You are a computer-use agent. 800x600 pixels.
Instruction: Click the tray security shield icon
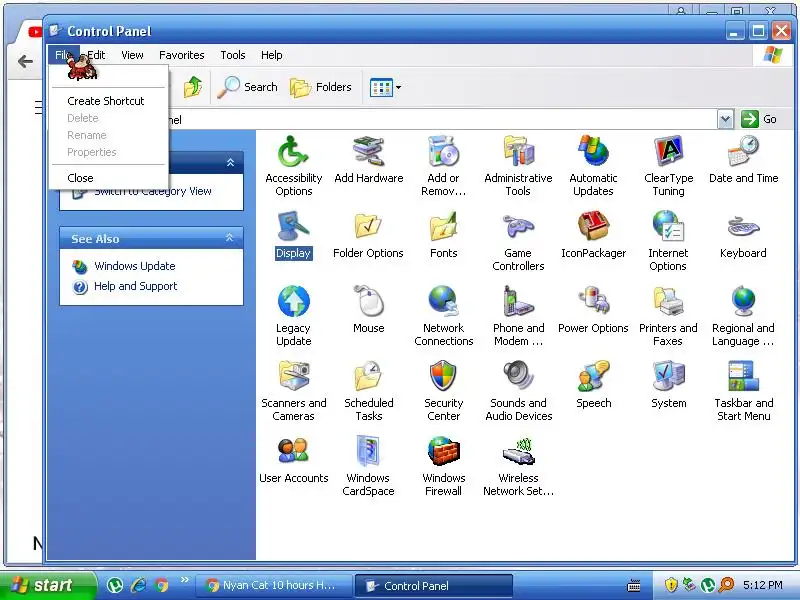click(671, 585)
